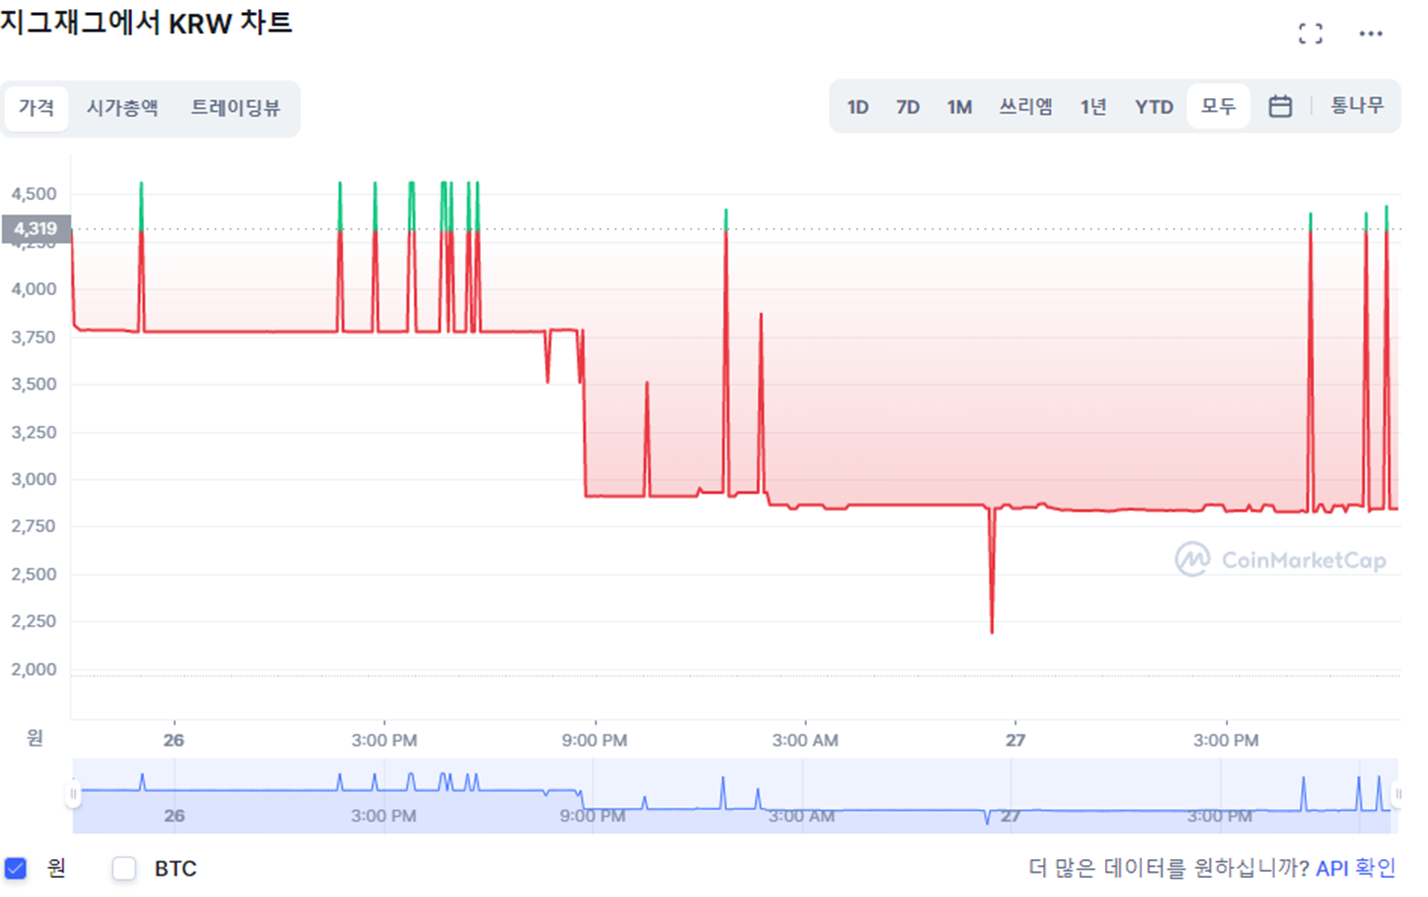Image resolution: width=1428 pixels, height=897 pixels.
Task: Click the 3,000 y-axis label
Action: click(34, 480)
